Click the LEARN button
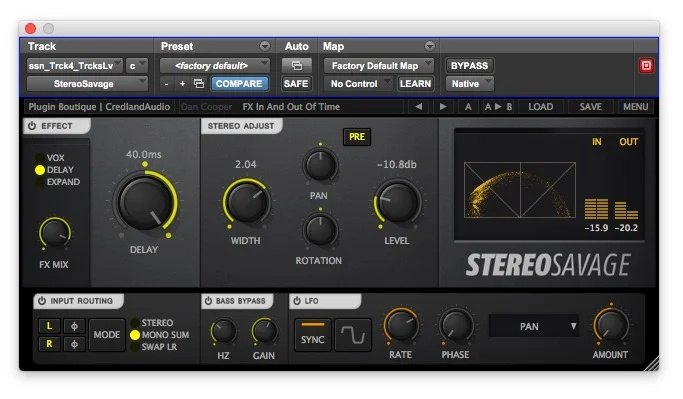The height and width of the screenshot is (399, 683). pos(415,84)
